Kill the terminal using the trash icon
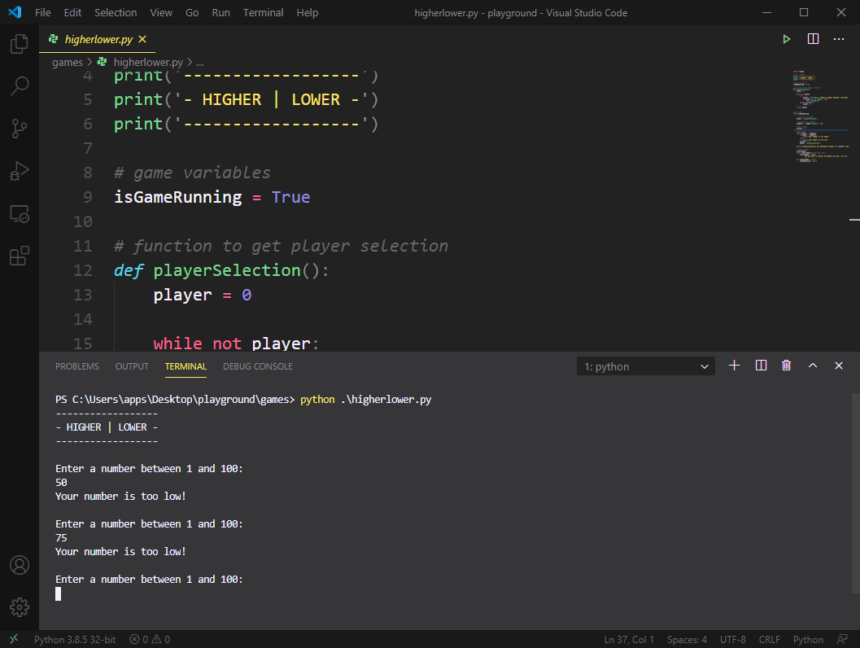Image resolution: width=860 pixels, height=648 pixels. coord(786,365)
